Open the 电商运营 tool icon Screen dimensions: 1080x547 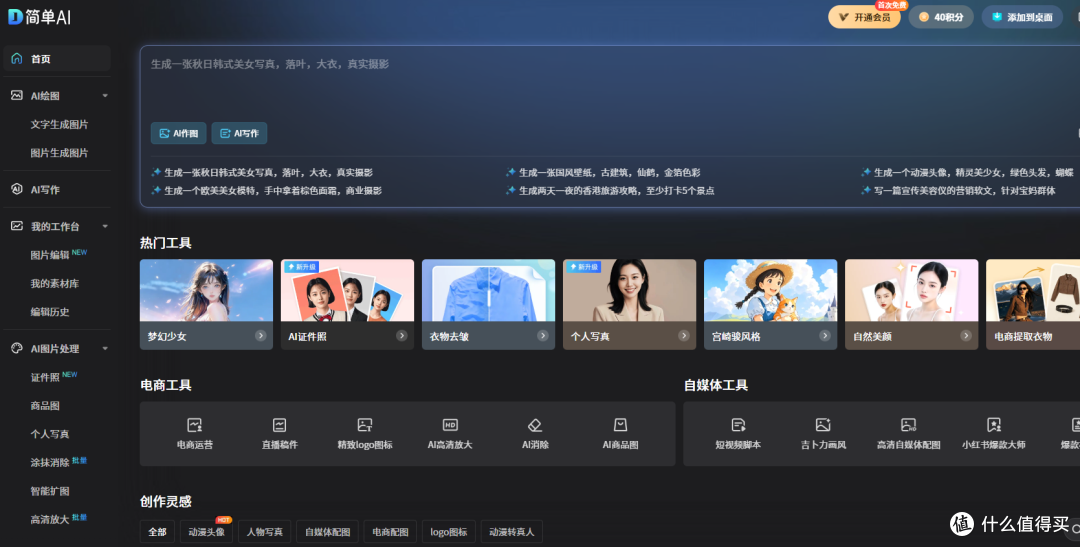[195, 433]
